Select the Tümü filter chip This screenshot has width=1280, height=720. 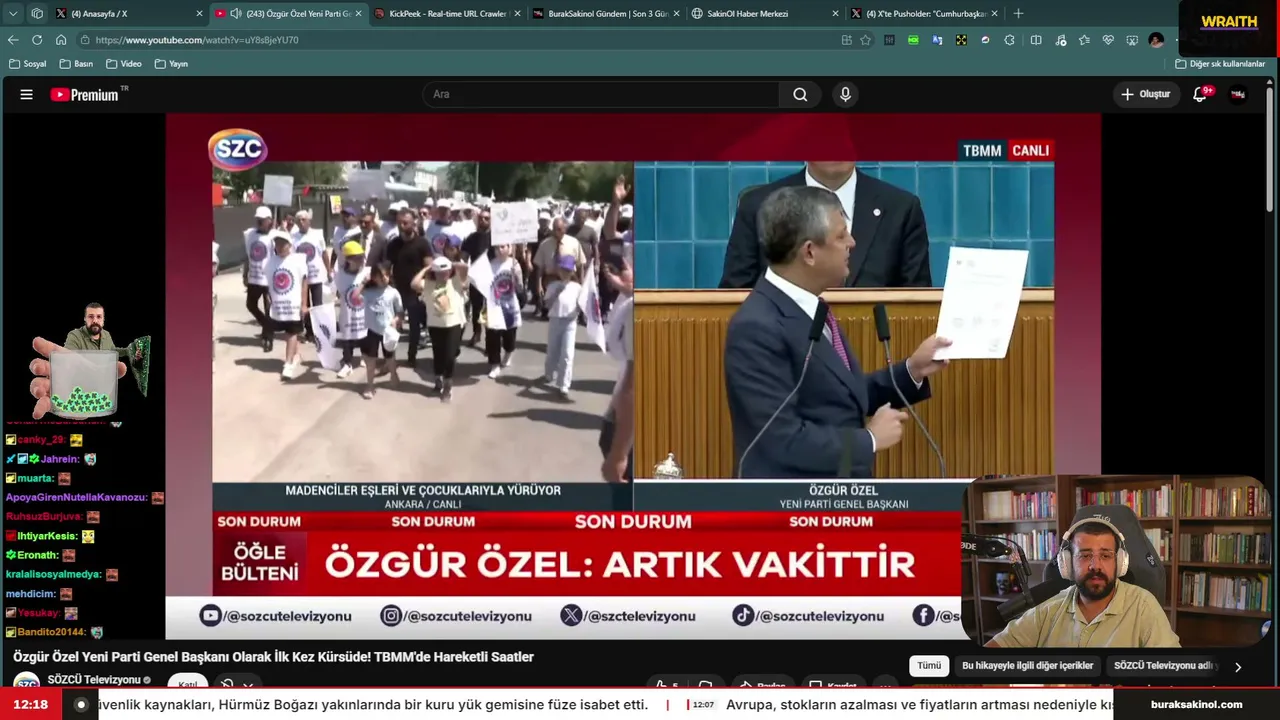[929, 666]
